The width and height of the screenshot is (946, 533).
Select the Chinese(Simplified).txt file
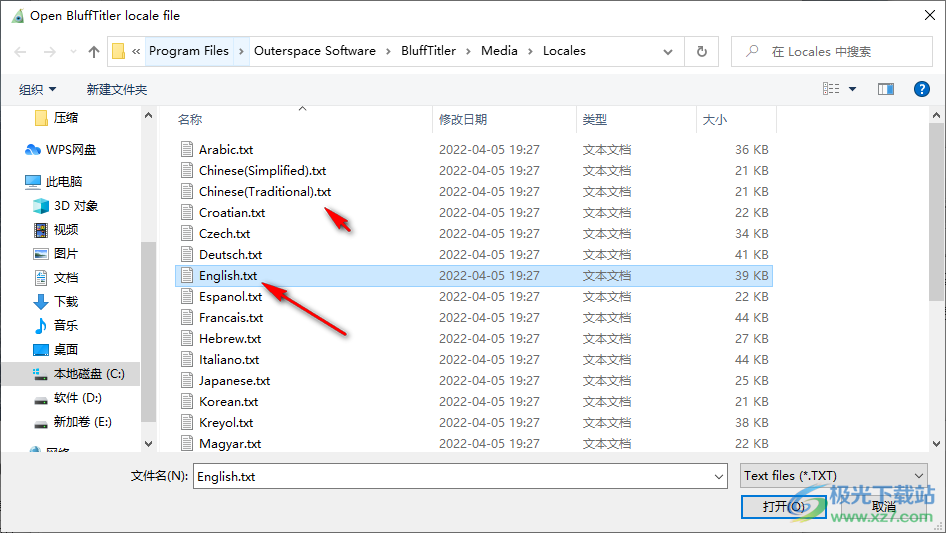pos(262,171)
